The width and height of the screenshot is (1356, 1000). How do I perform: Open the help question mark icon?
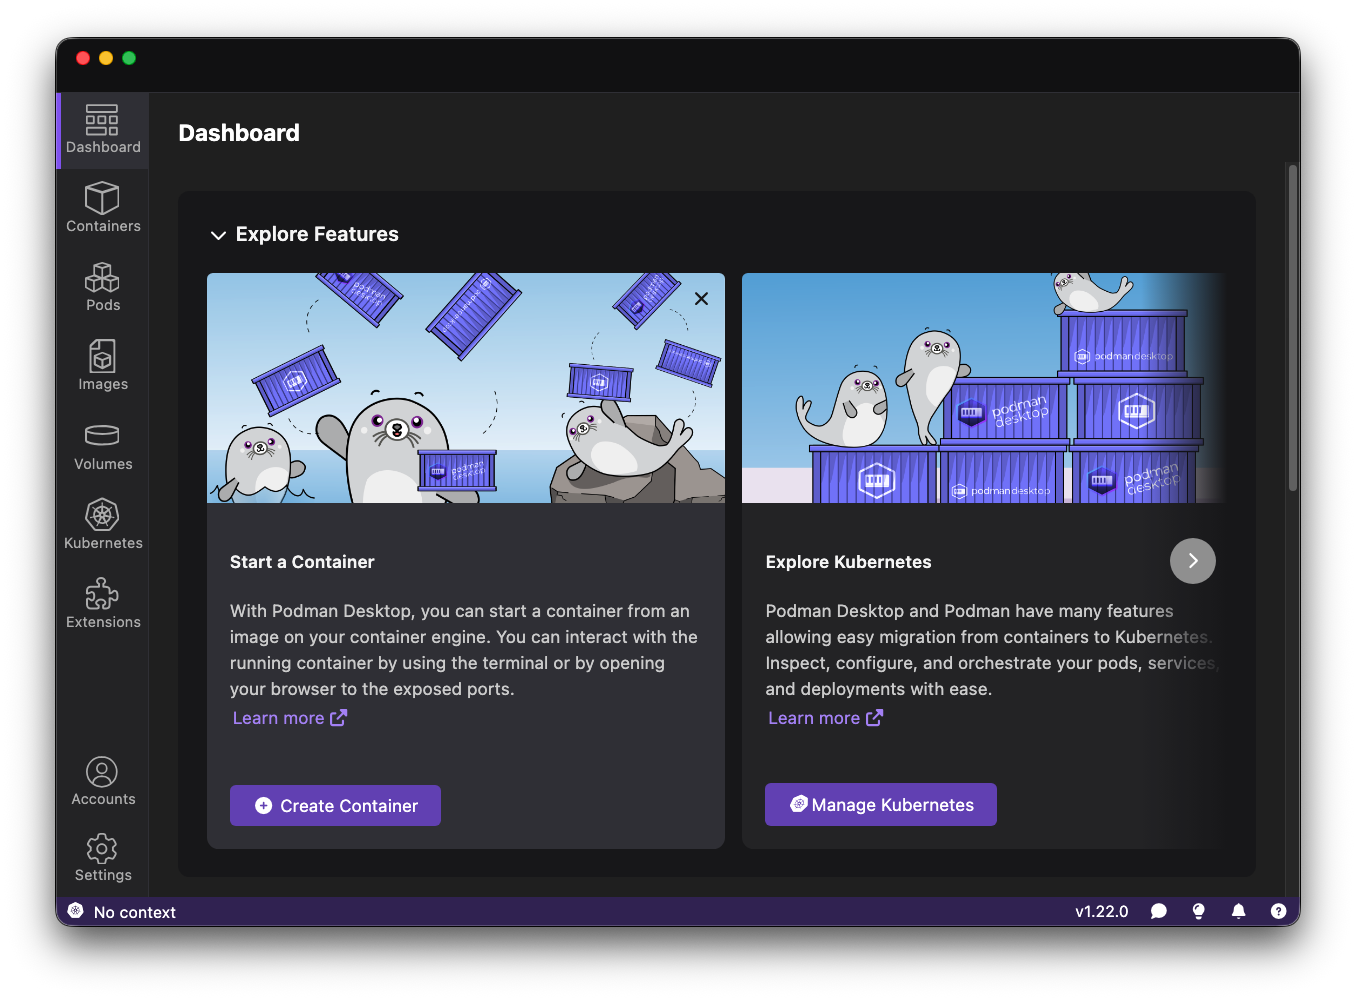pos(1278,911)
